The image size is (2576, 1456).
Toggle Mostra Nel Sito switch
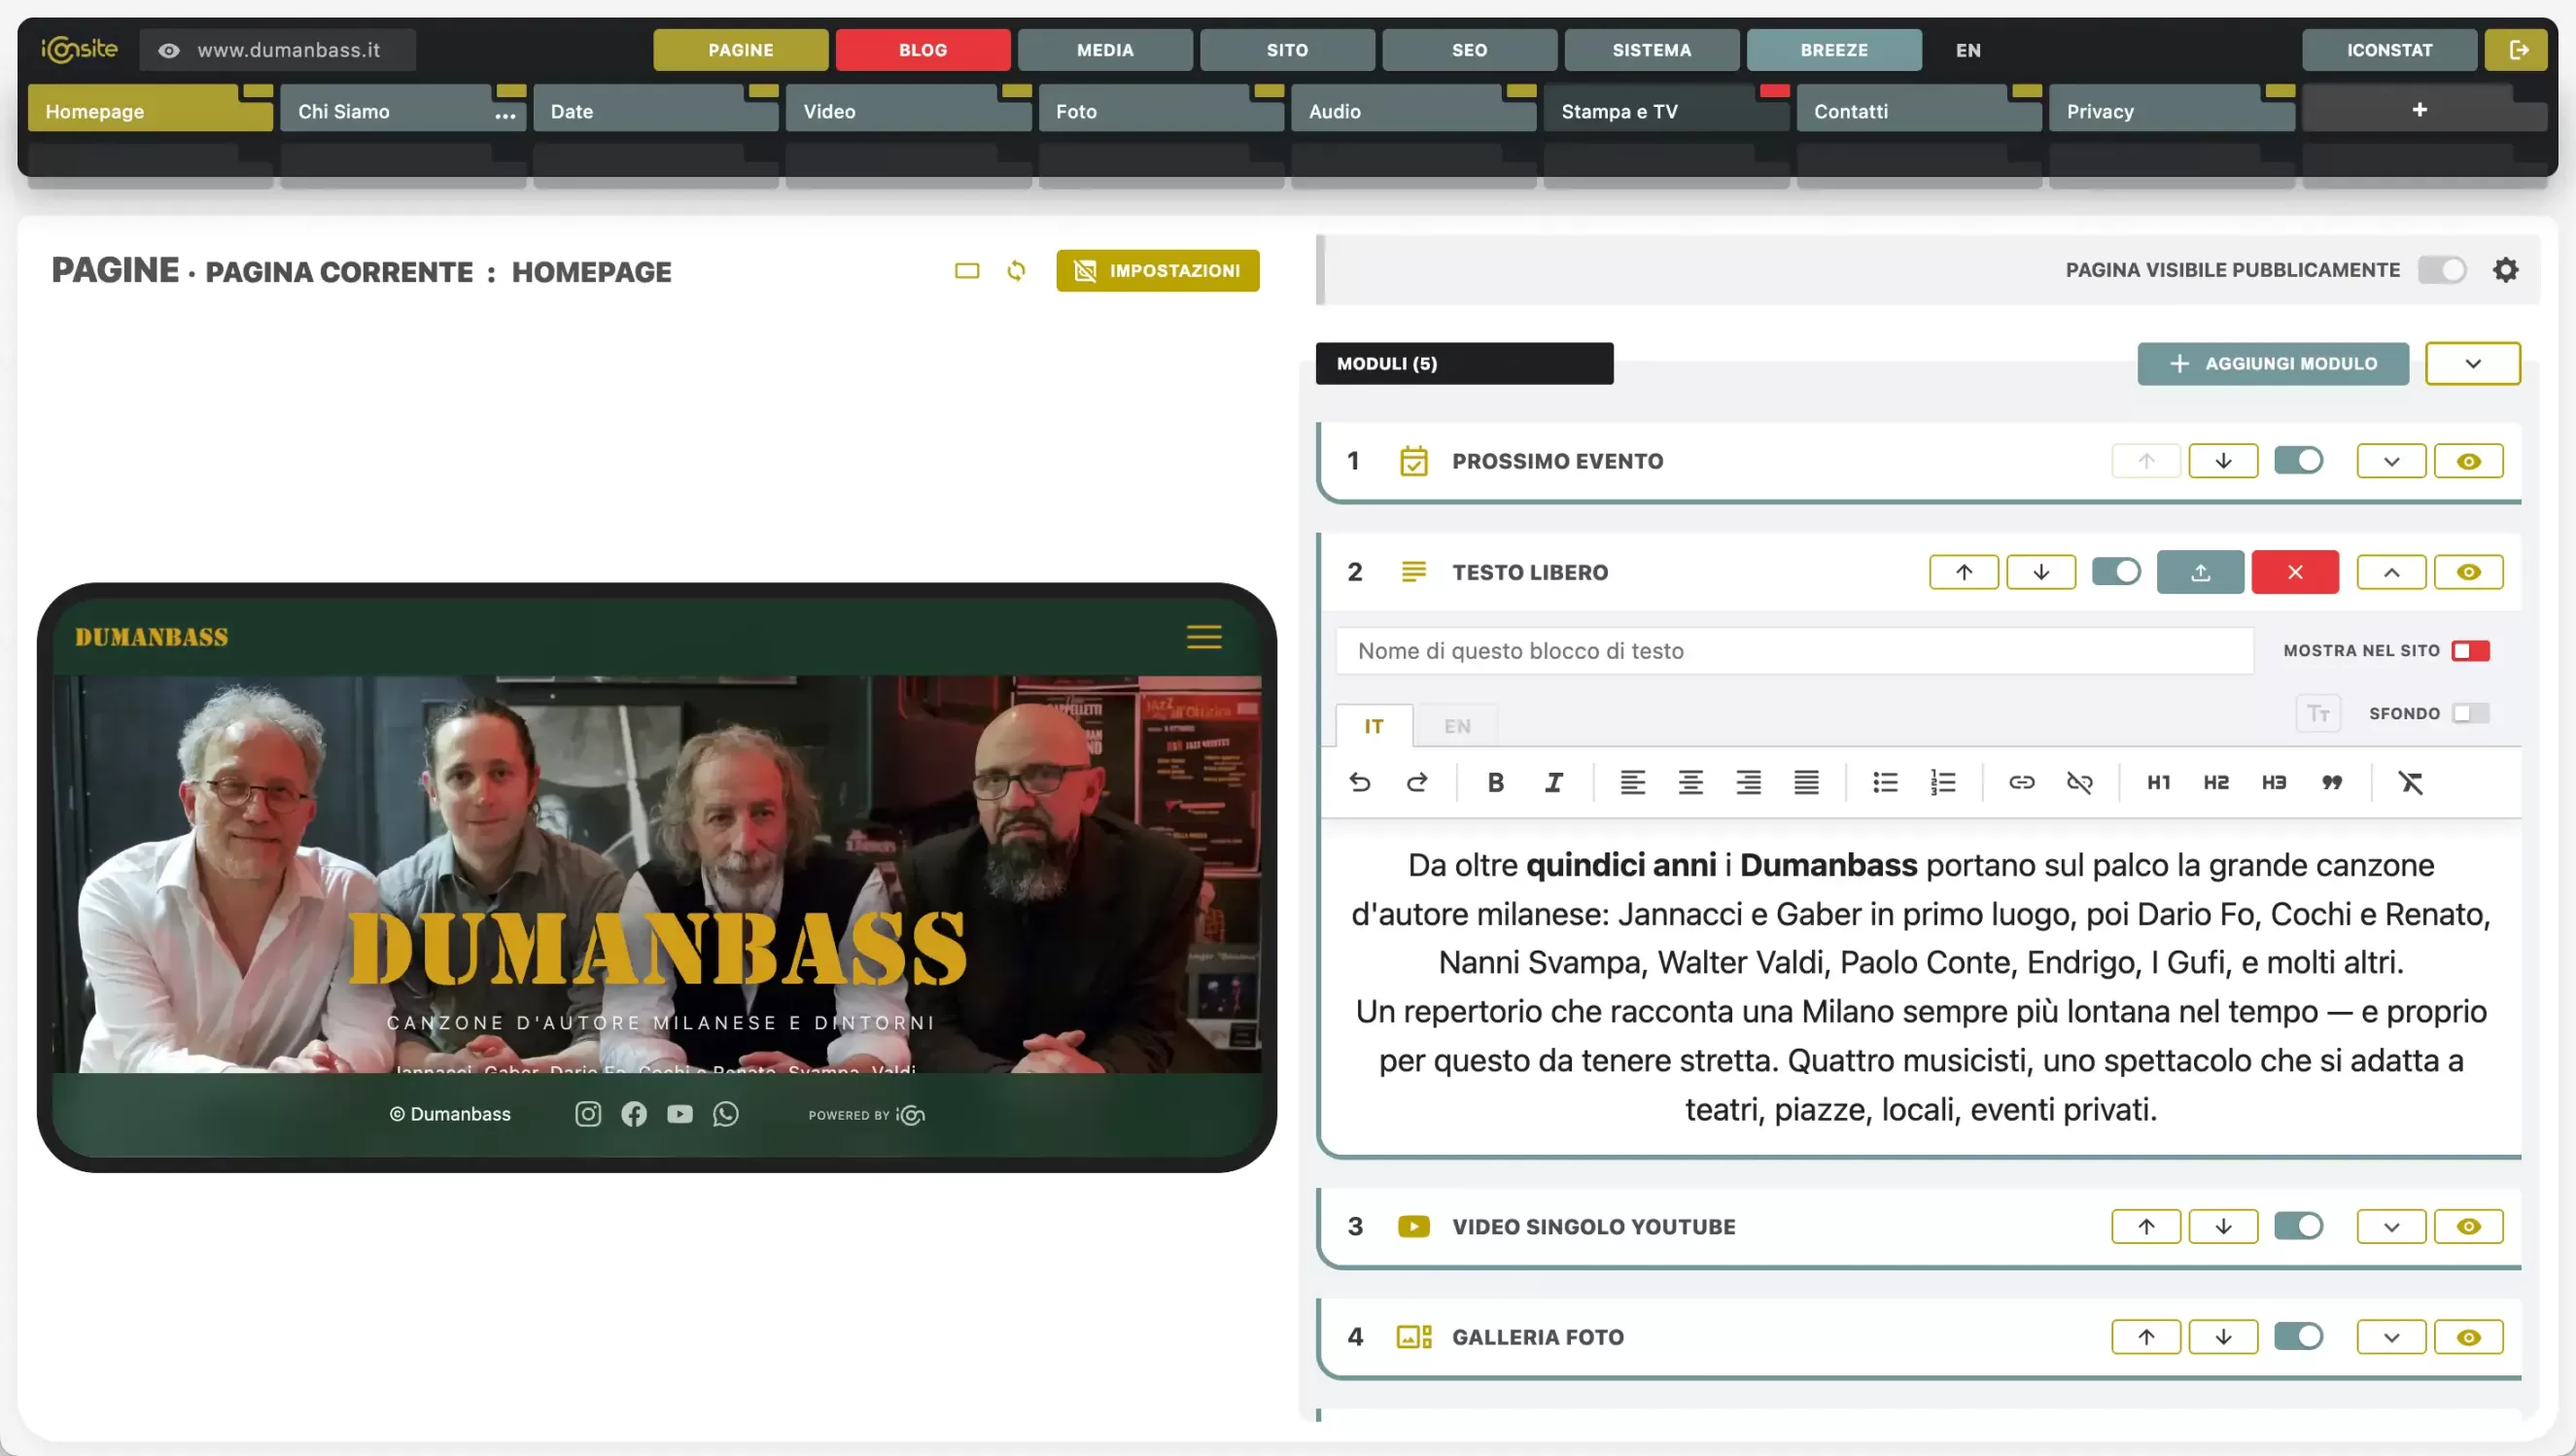click(2470, 651)
